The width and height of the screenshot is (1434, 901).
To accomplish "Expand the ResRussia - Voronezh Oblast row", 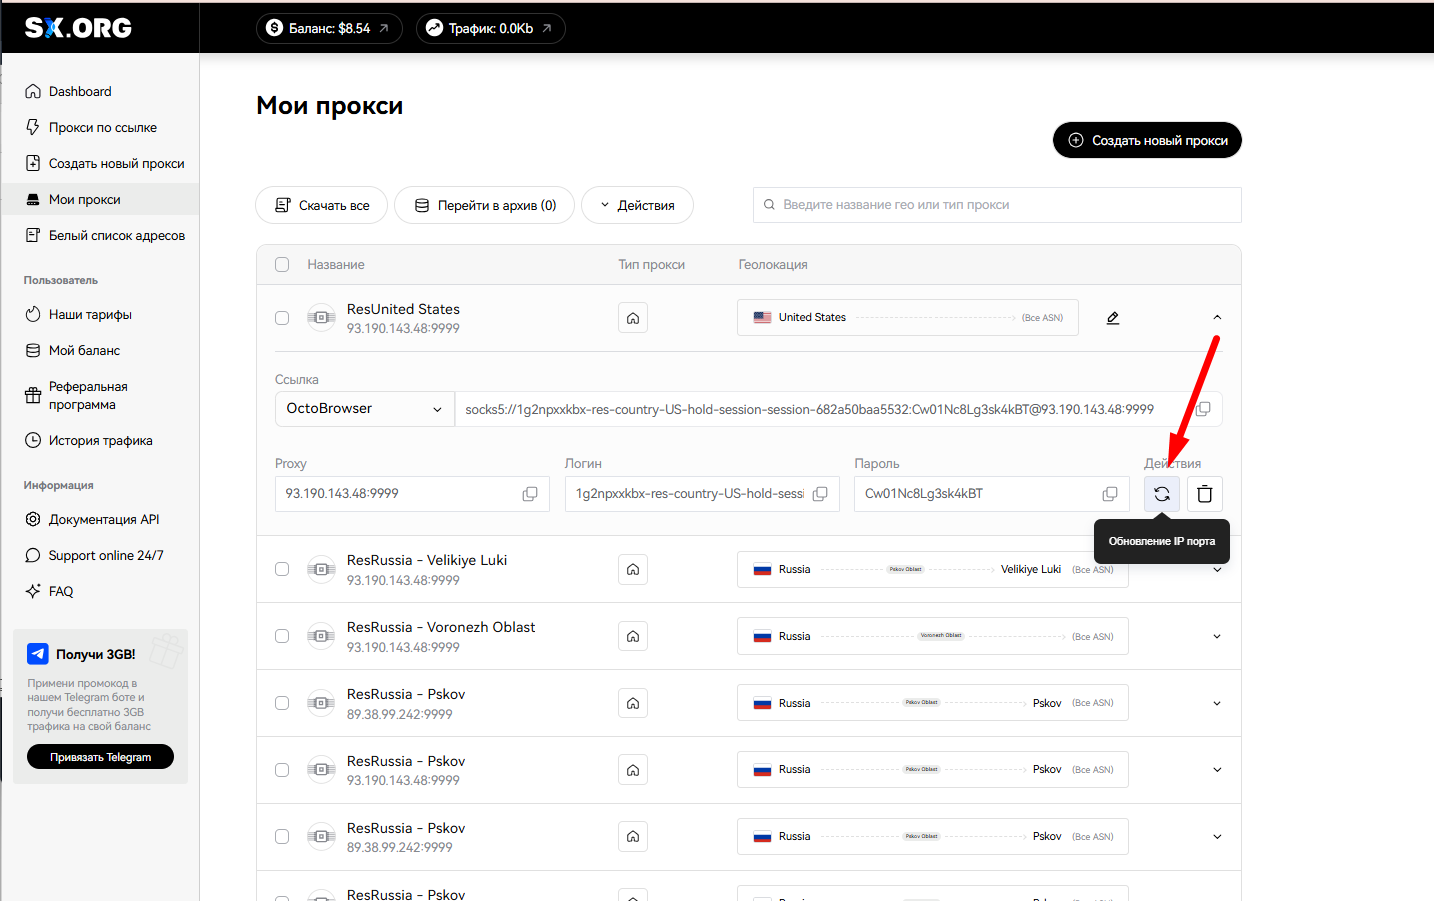I will click(x=1216, y=636).
